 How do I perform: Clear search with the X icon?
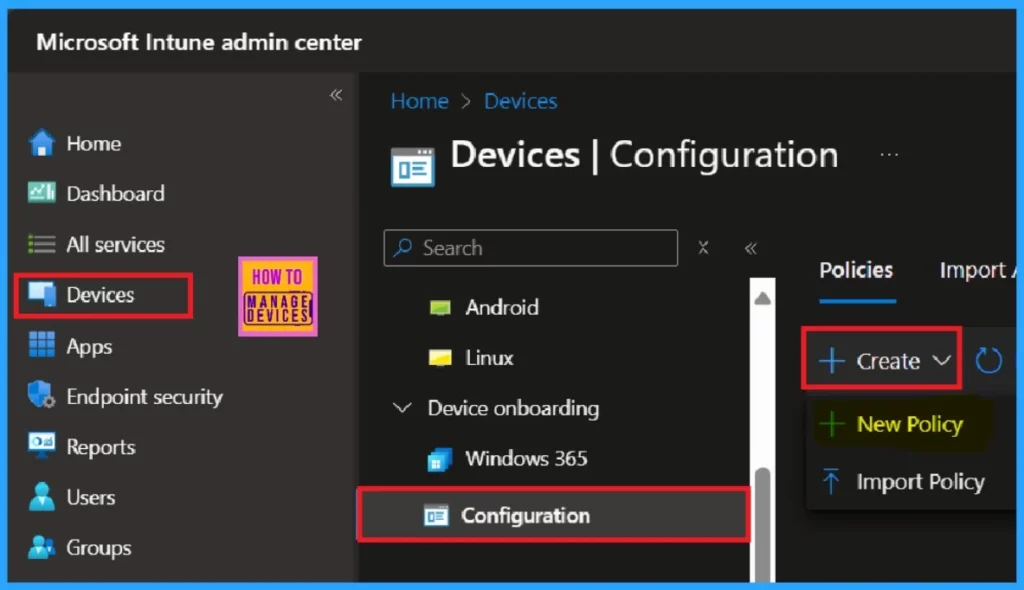tap(703, 248)
